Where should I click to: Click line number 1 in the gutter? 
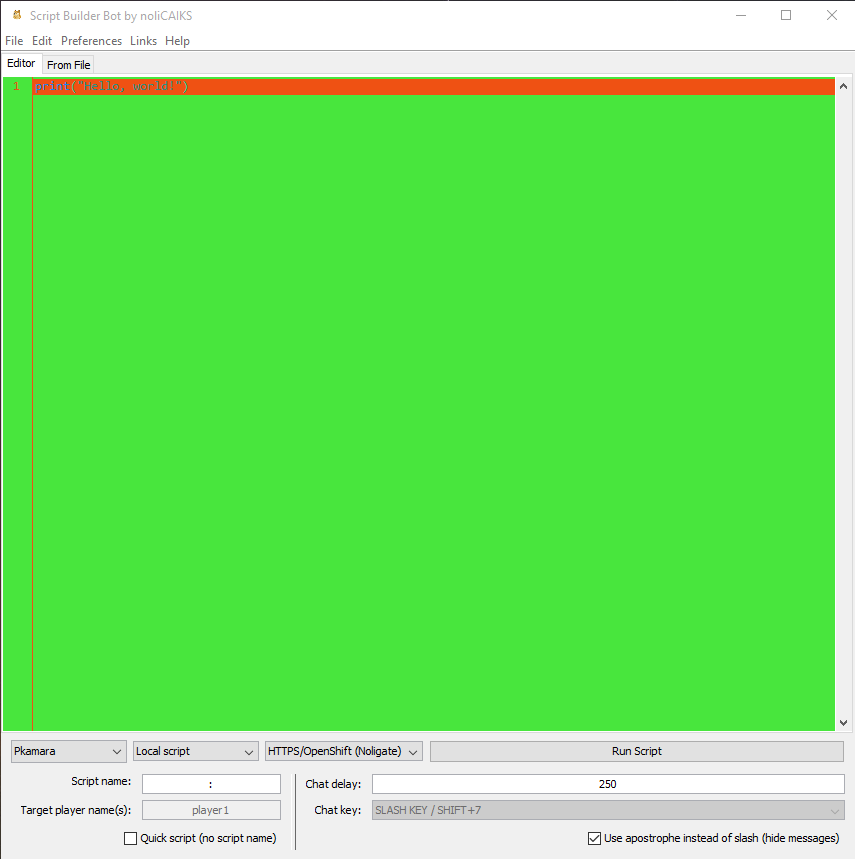click(x=16, y=87)
